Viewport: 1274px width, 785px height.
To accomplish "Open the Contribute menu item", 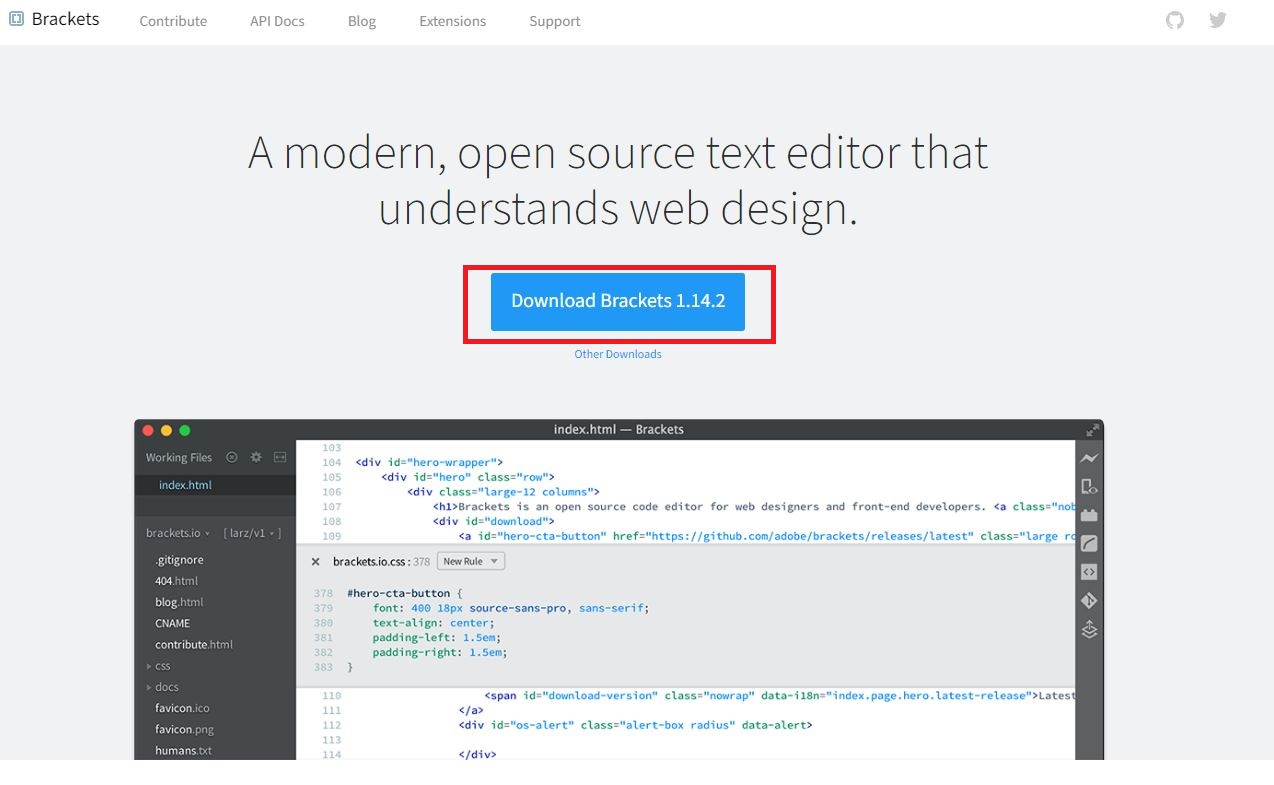I will click(173, 21).
